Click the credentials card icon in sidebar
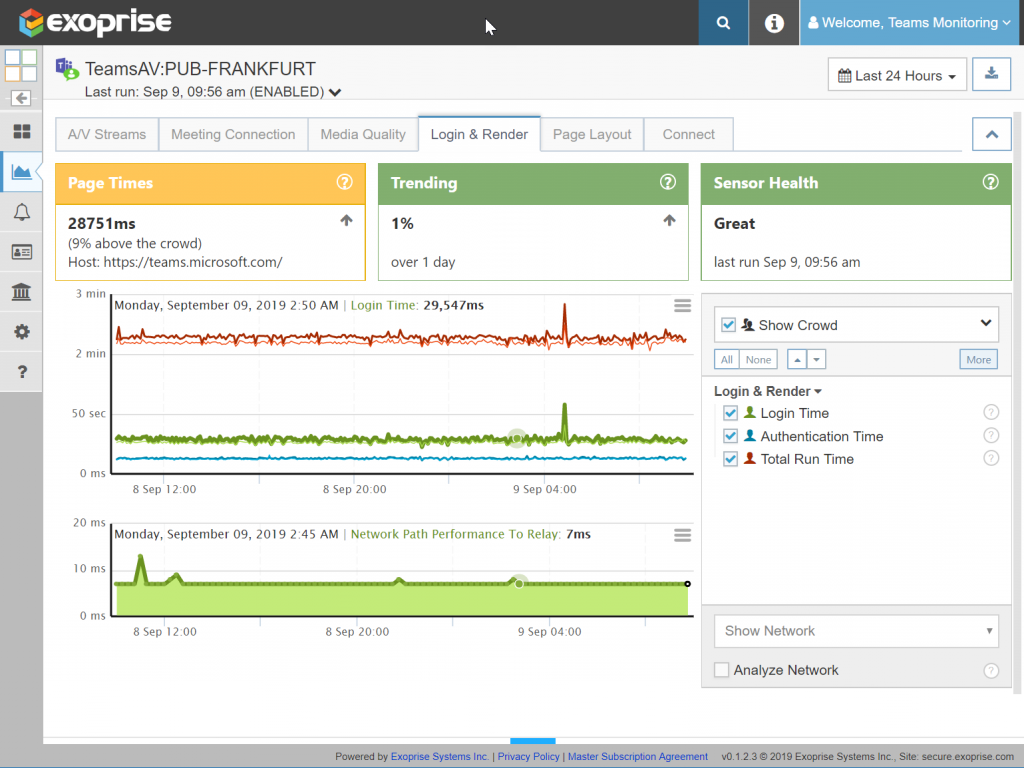This screenshot has height=768, width=1024. [20, 252]
